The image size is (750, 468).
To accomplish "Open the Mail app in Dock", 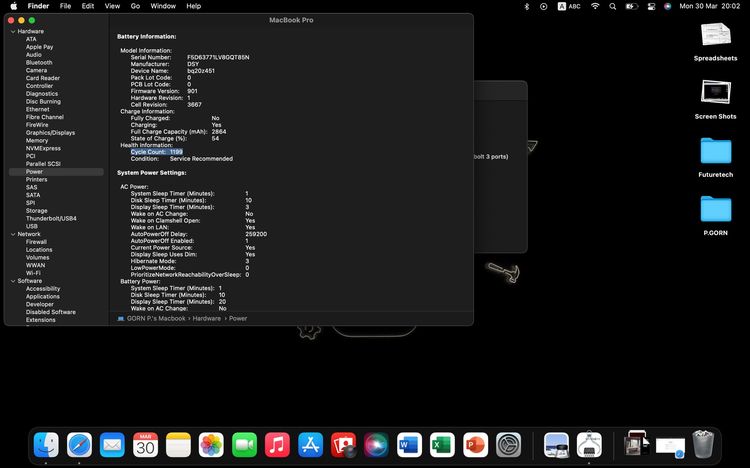I will [112, 445].
